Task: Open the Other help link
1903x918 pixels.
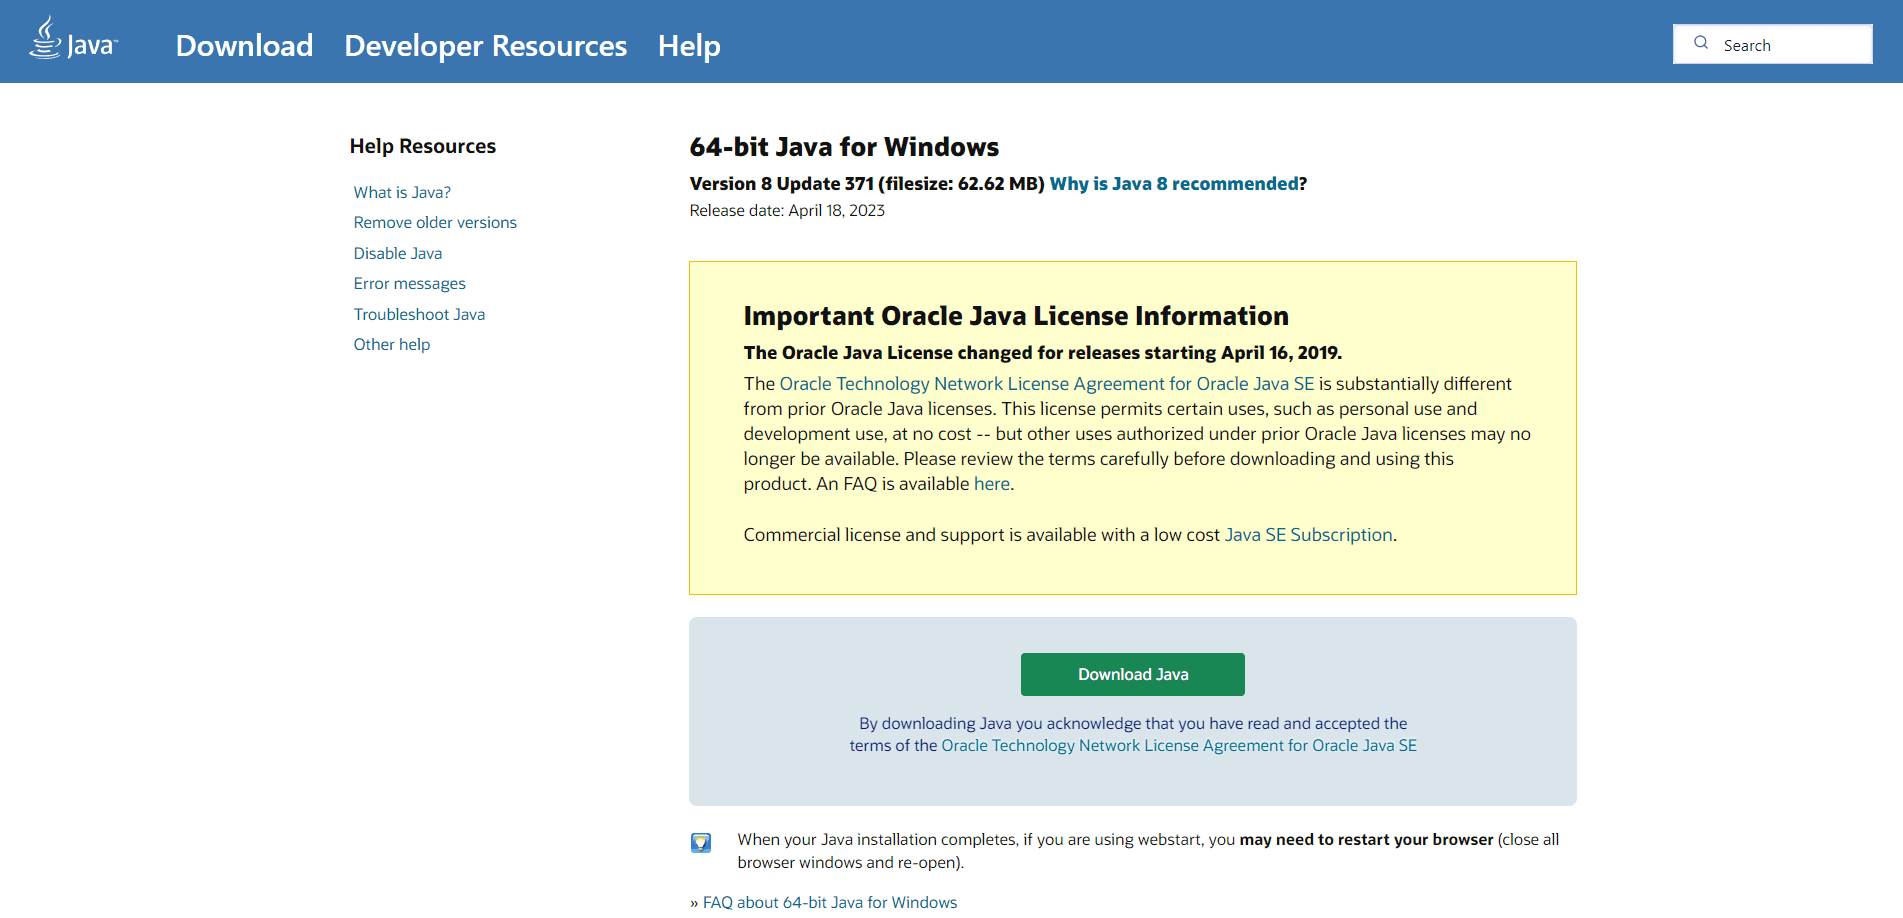Action: pyautogui.click(x=392, y=344)
